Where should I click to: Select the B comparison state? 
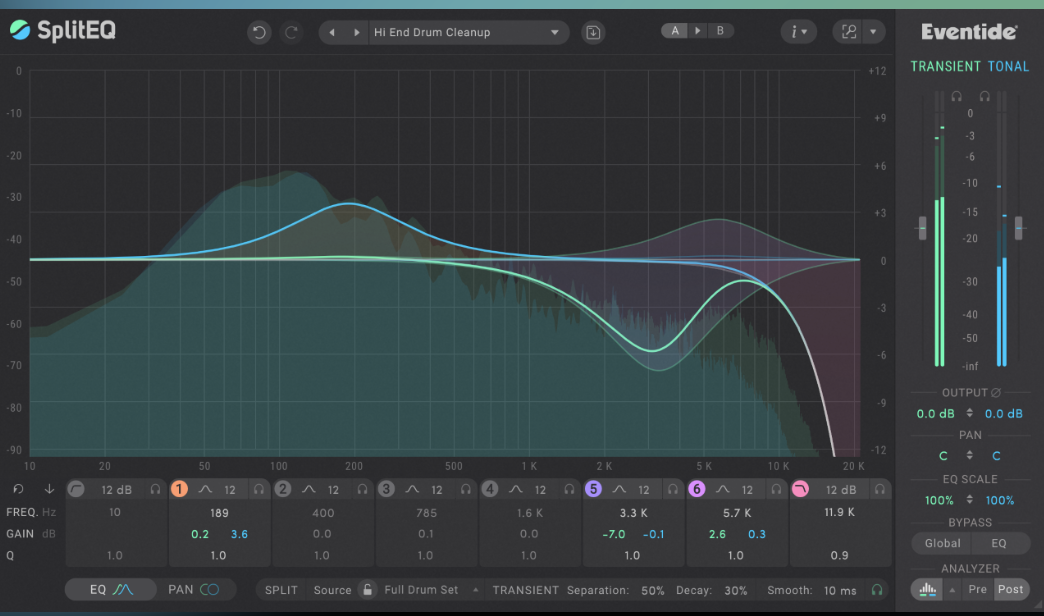pyautogui.click(x=720, y=31)
